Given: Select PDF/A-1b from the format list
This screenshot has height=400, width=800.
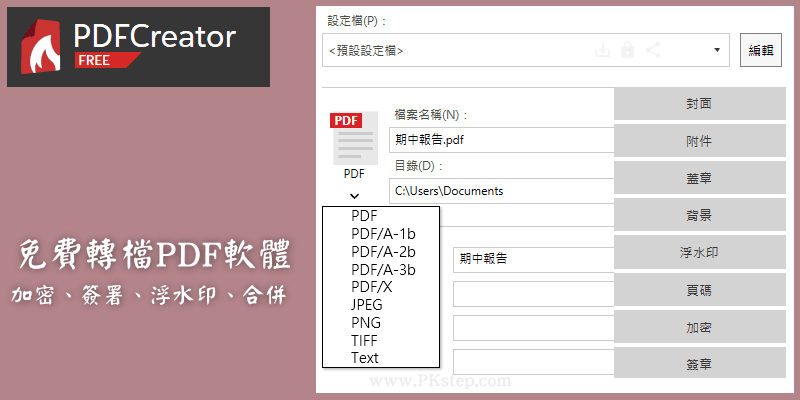Looking at the screenshot, I should (x=383, y=234).
